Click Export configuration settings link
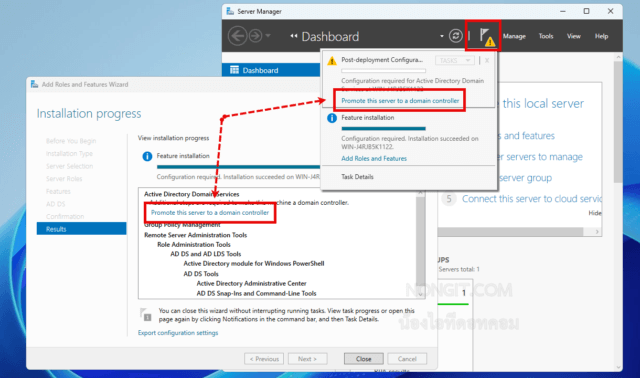This screenshot has height=378, width=640. (x=178, y=333)
